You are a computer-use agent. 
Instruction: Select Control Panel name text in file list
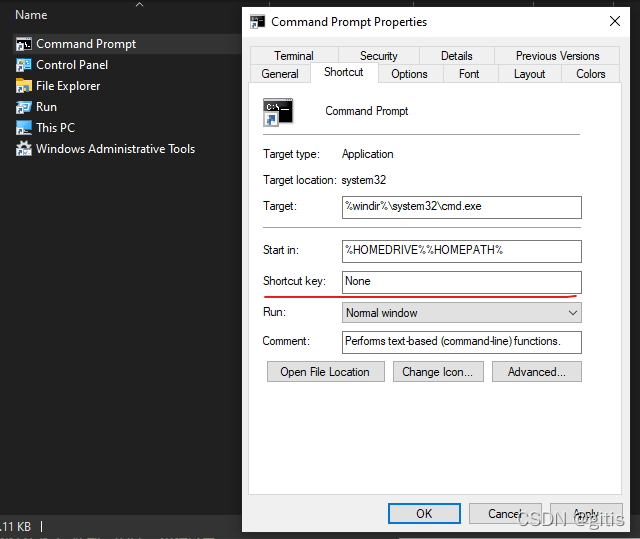pos(72,65)
